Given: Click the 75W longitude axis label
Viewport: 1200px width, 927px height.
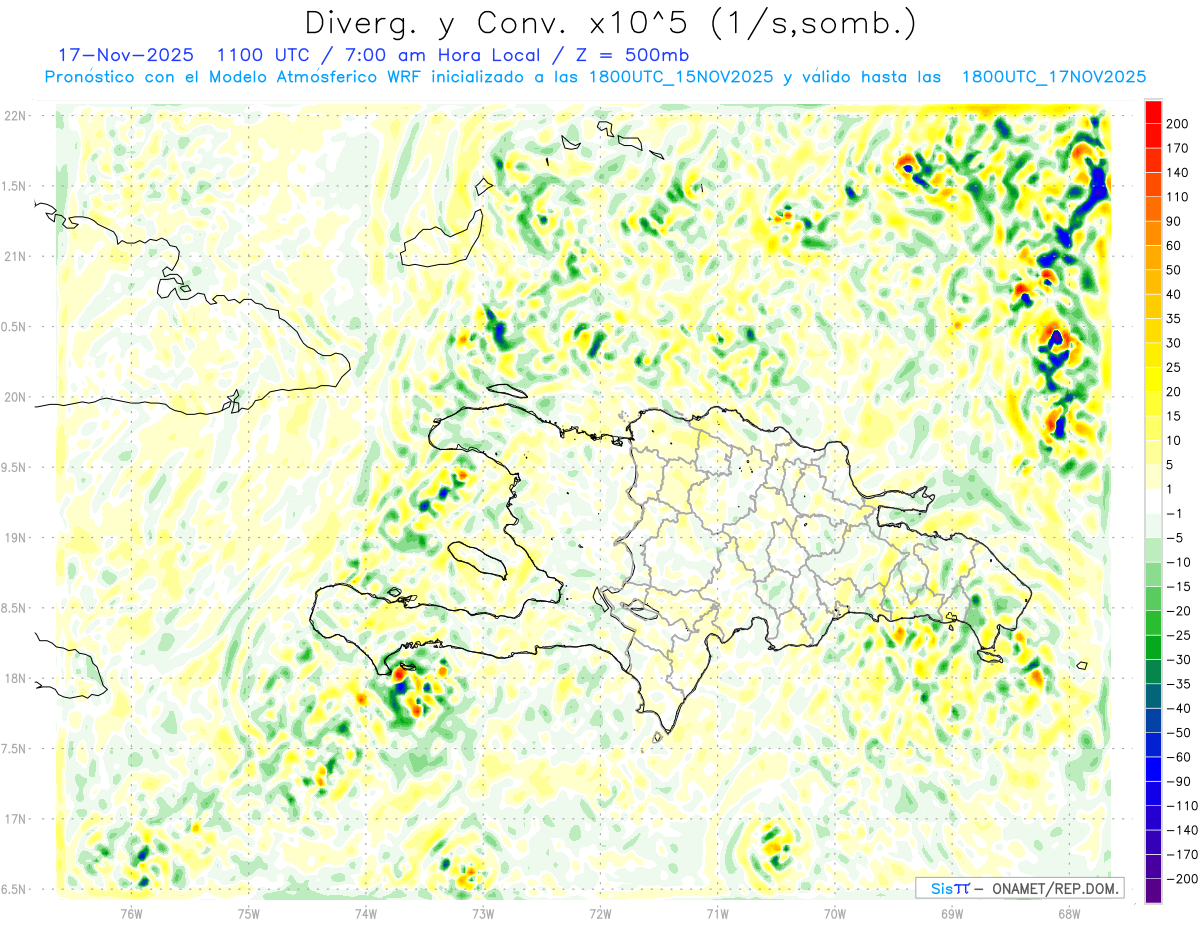Looking at the screenshot, I should (249, 913).
